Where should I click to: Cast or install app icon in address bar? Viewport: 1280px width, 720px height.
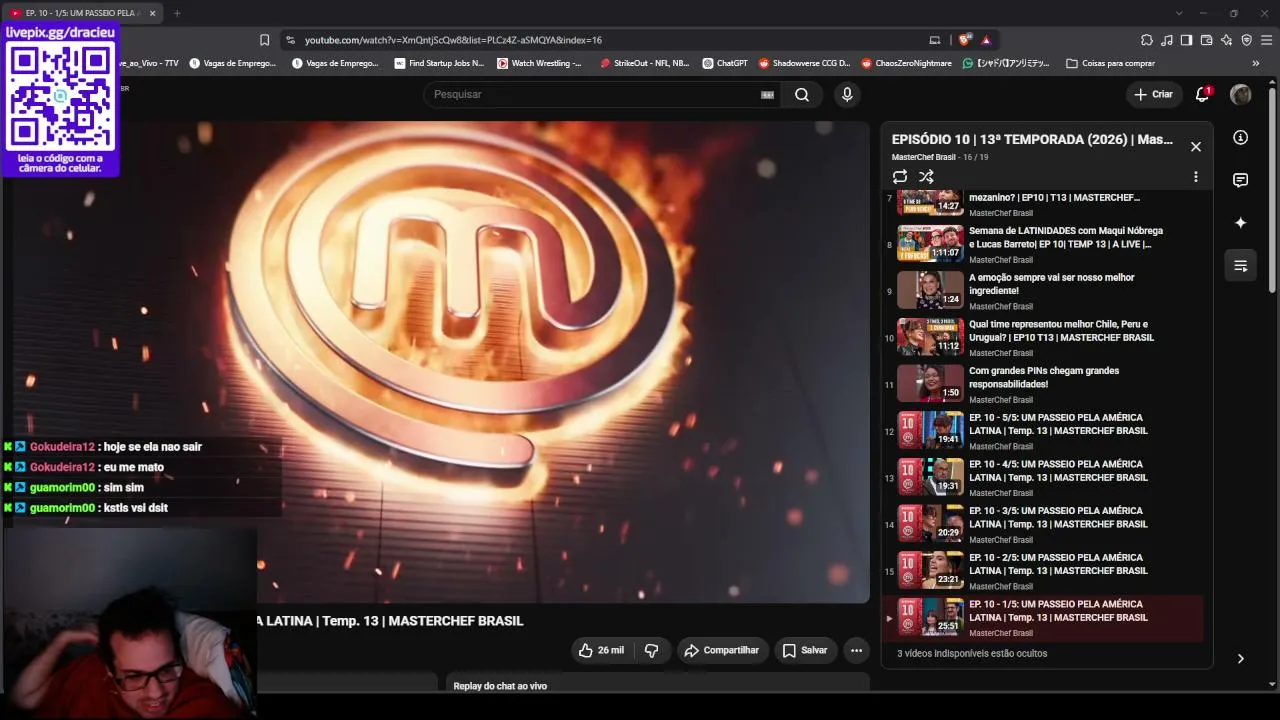pos(934,40)
